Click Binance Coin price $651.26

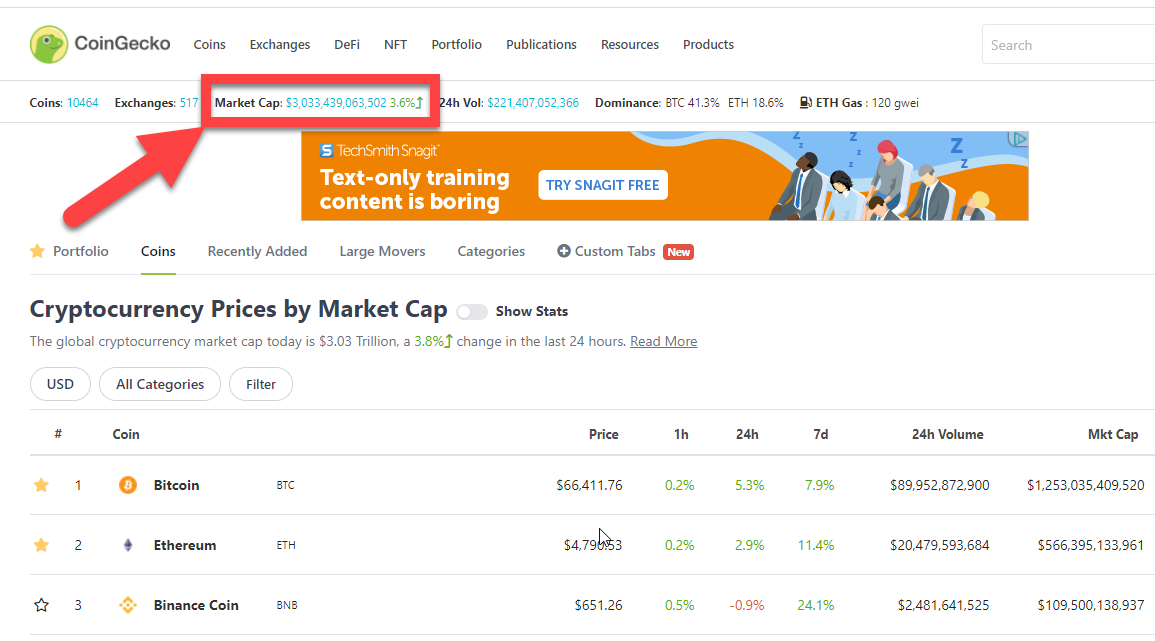coord(598,605)
